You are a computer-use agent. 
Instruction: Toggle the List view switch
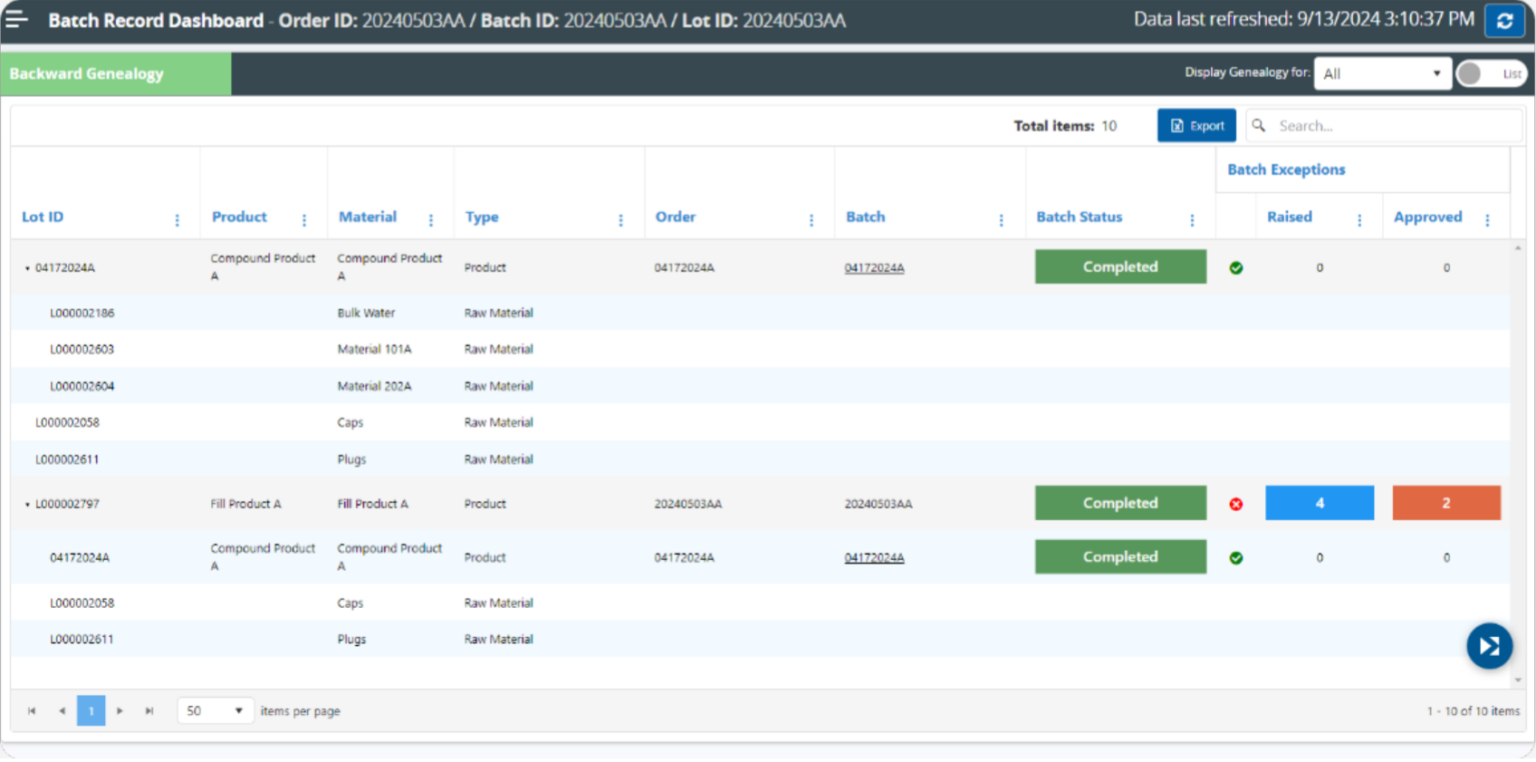tap(1490, 74)
